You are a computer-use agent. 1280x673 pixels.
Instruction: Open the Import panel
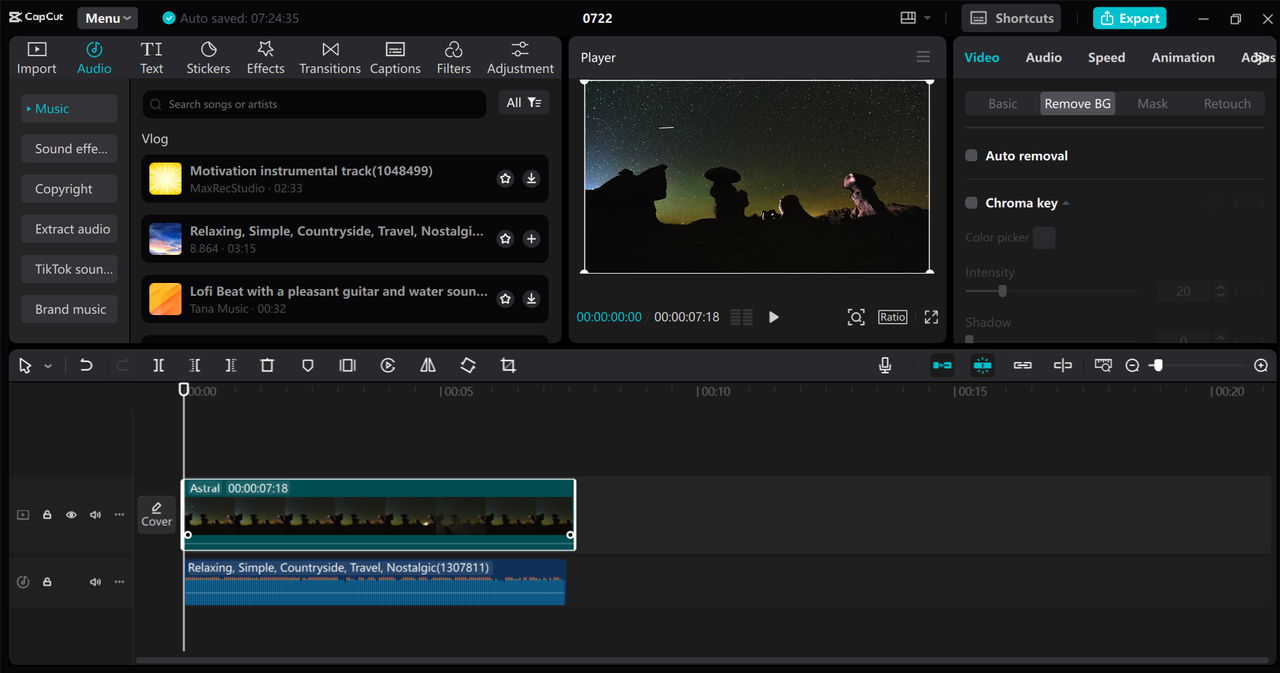click(36, 58)
